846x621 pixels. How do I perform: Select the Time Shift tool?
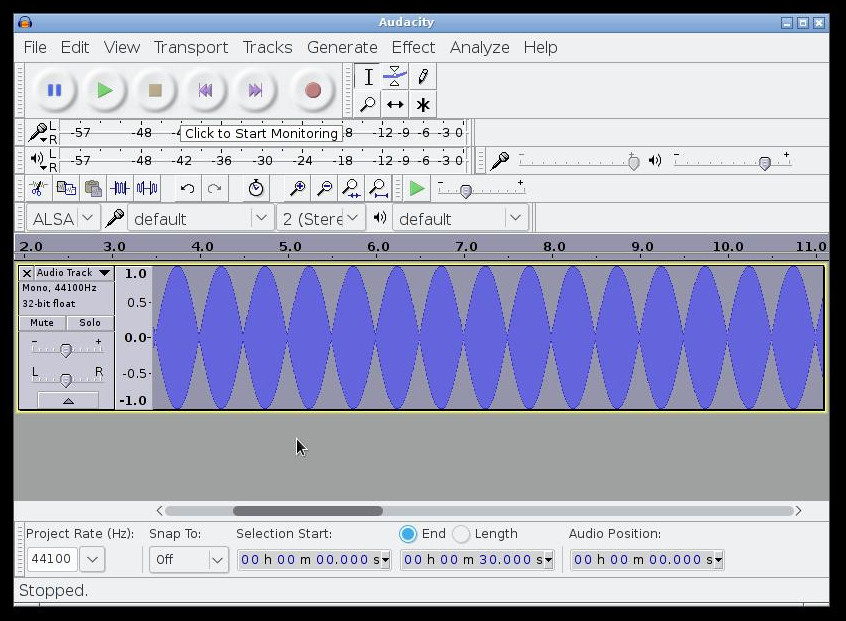(x=395, y=104)
